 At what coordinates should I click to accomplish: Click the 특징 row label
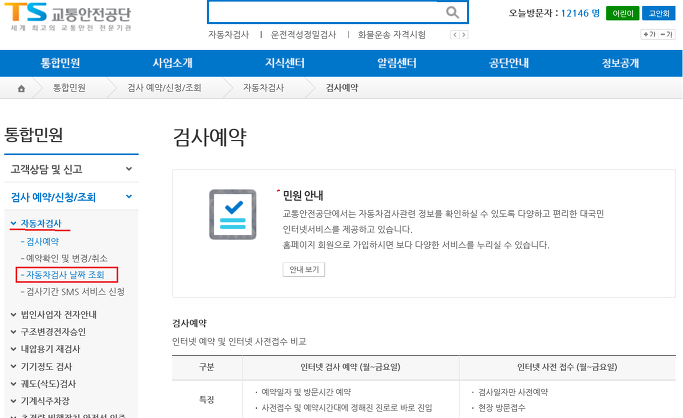click(x=206, y=400)
